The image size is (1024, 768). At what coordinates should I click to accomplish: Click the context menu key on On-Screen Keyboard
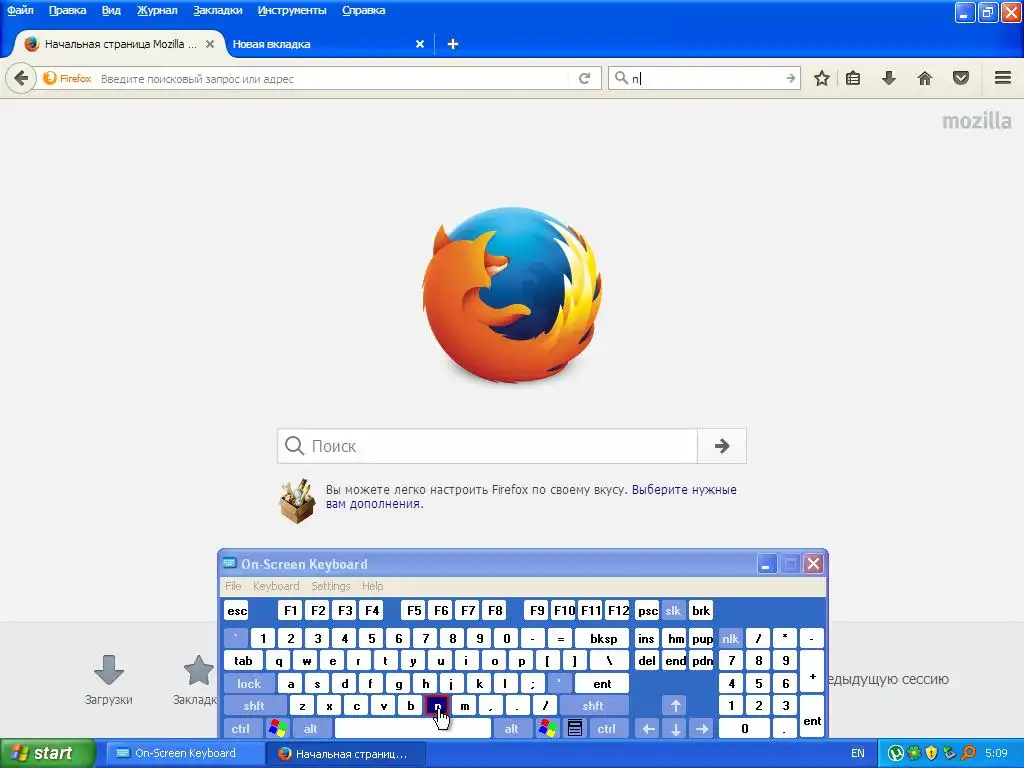pyautogui.click(x=575, y=728)
